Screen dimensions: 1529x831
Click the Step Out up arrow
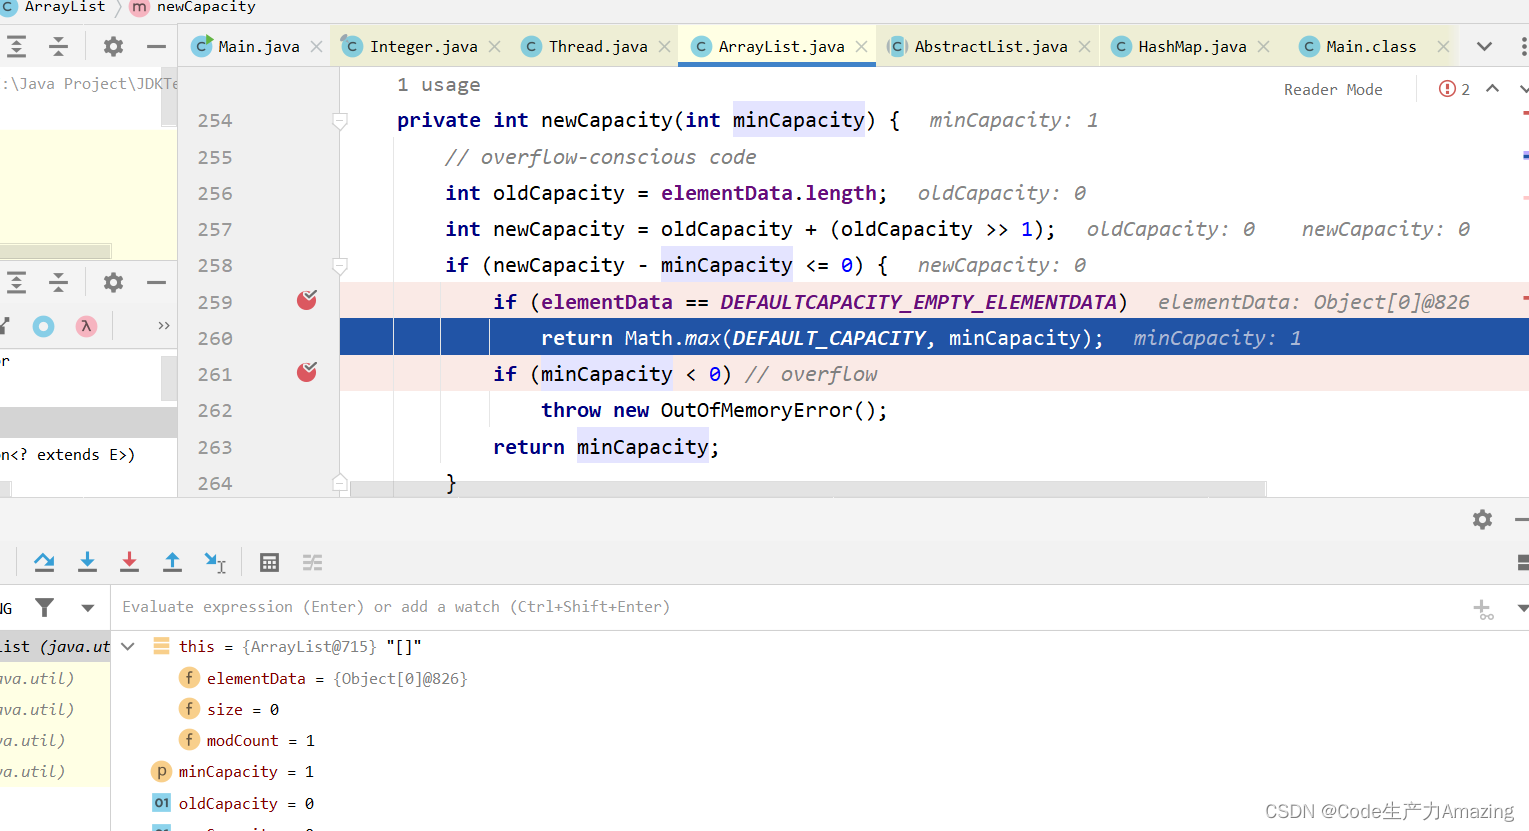point(172,562)
